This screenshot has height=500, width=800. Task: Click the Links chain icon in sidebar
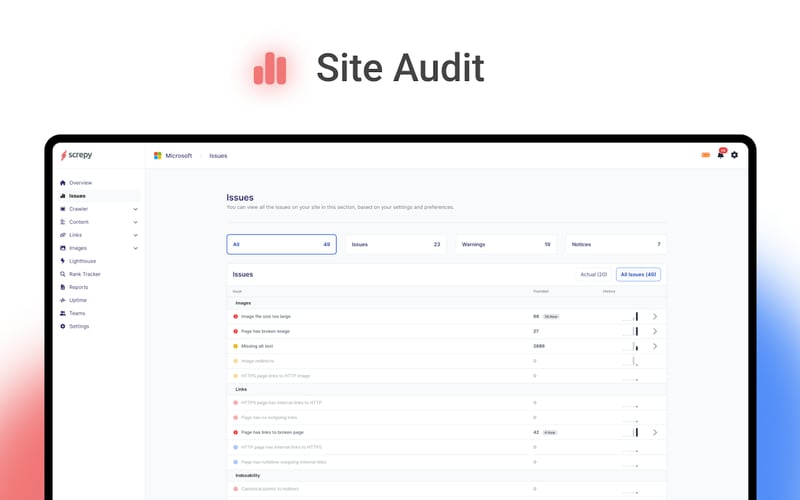63,235
